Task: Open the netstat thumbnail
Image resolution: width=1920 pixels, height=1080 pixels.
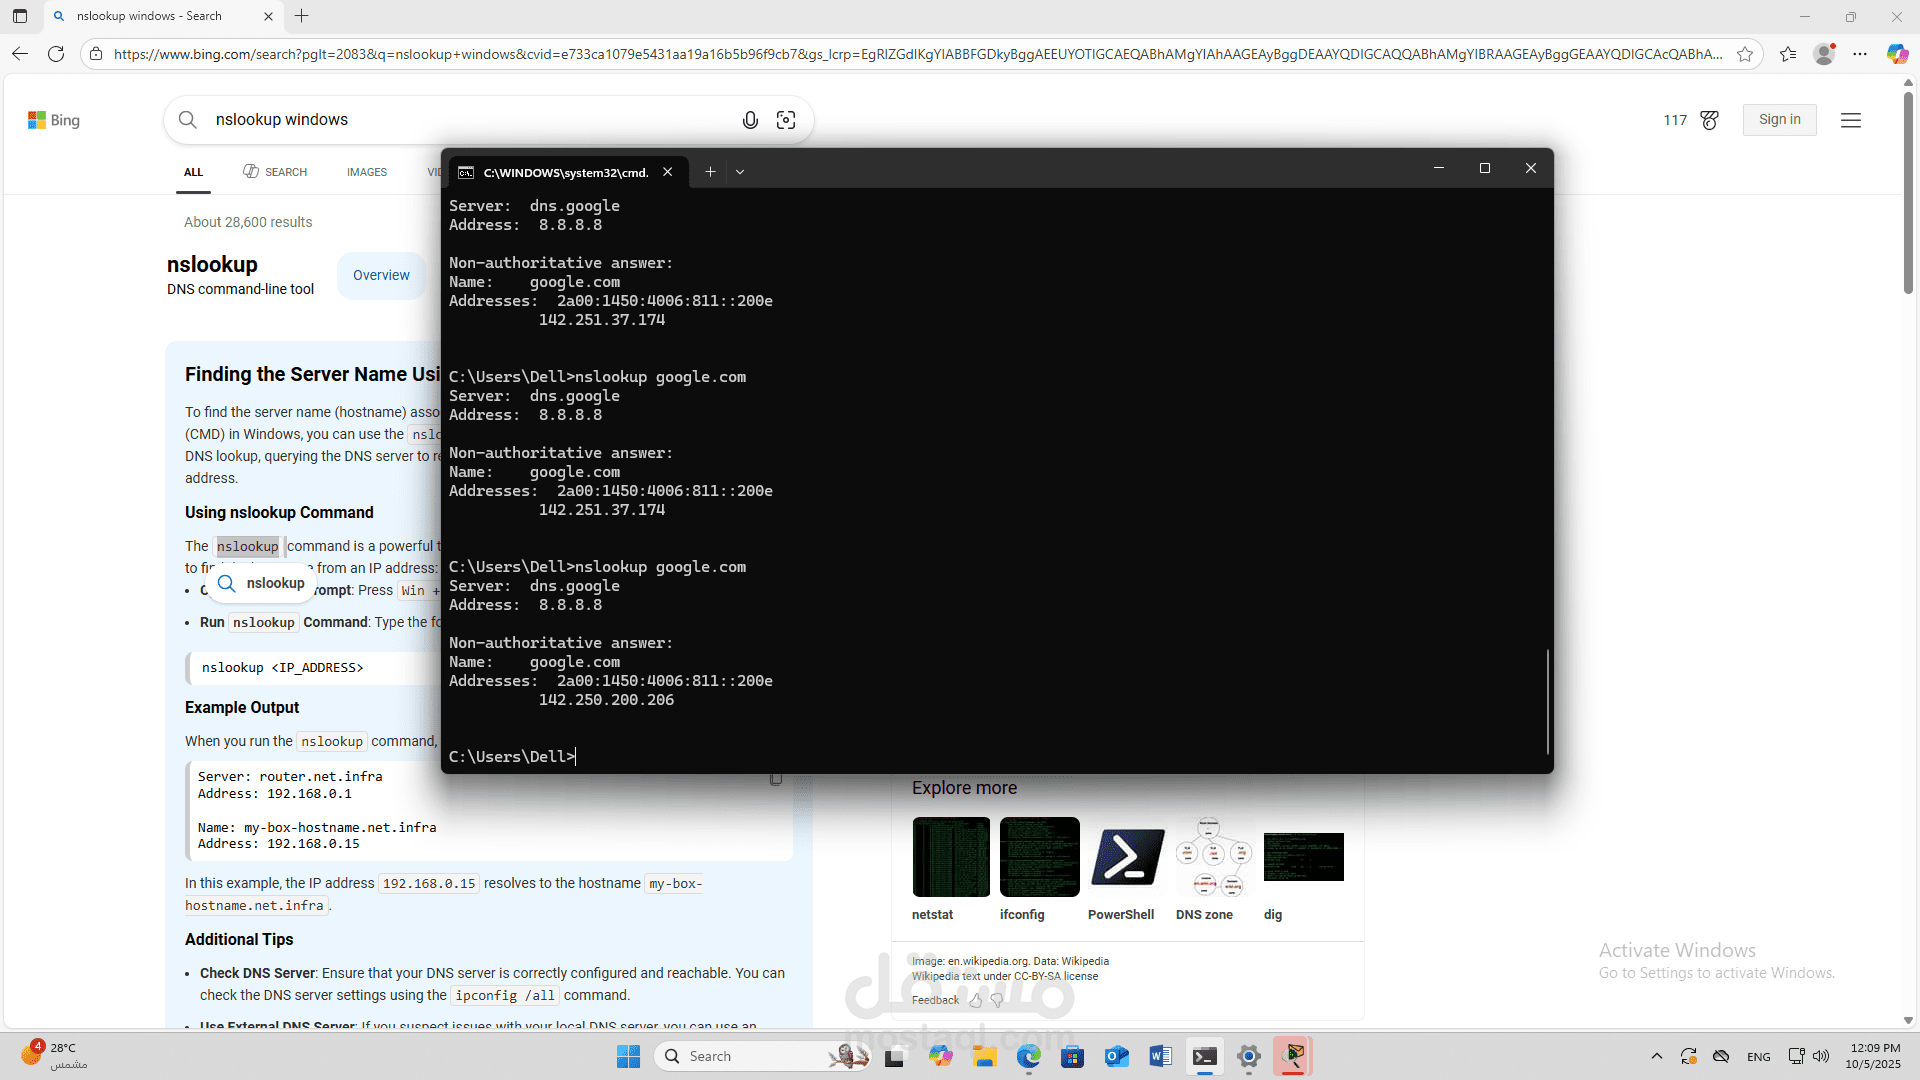Action: click(951, 857)
